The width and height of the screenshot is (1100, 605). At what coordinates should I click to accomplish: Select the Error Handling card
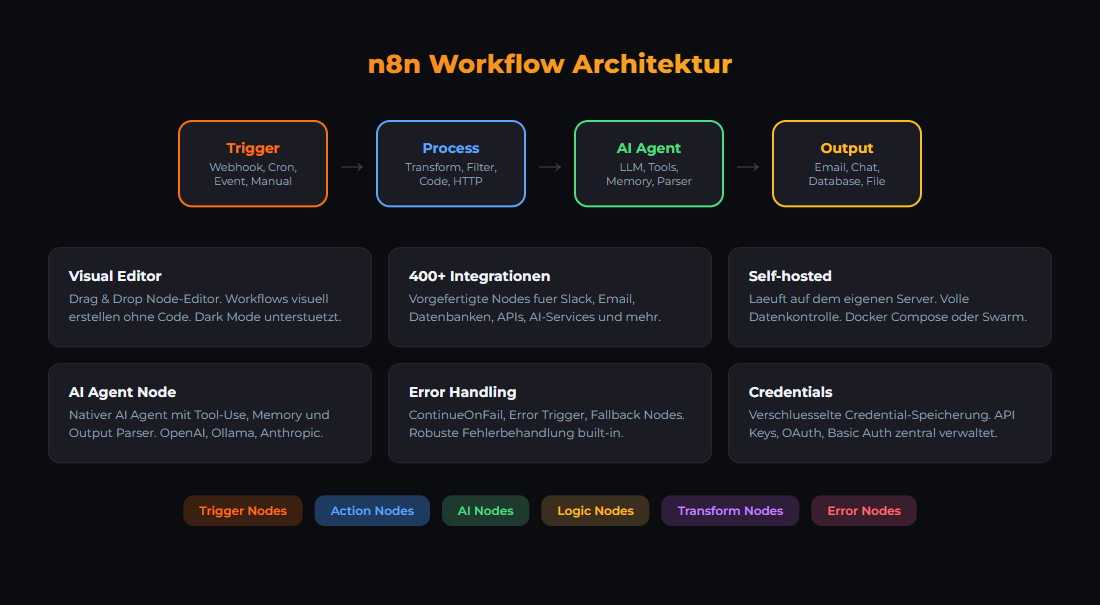[550, 413]
